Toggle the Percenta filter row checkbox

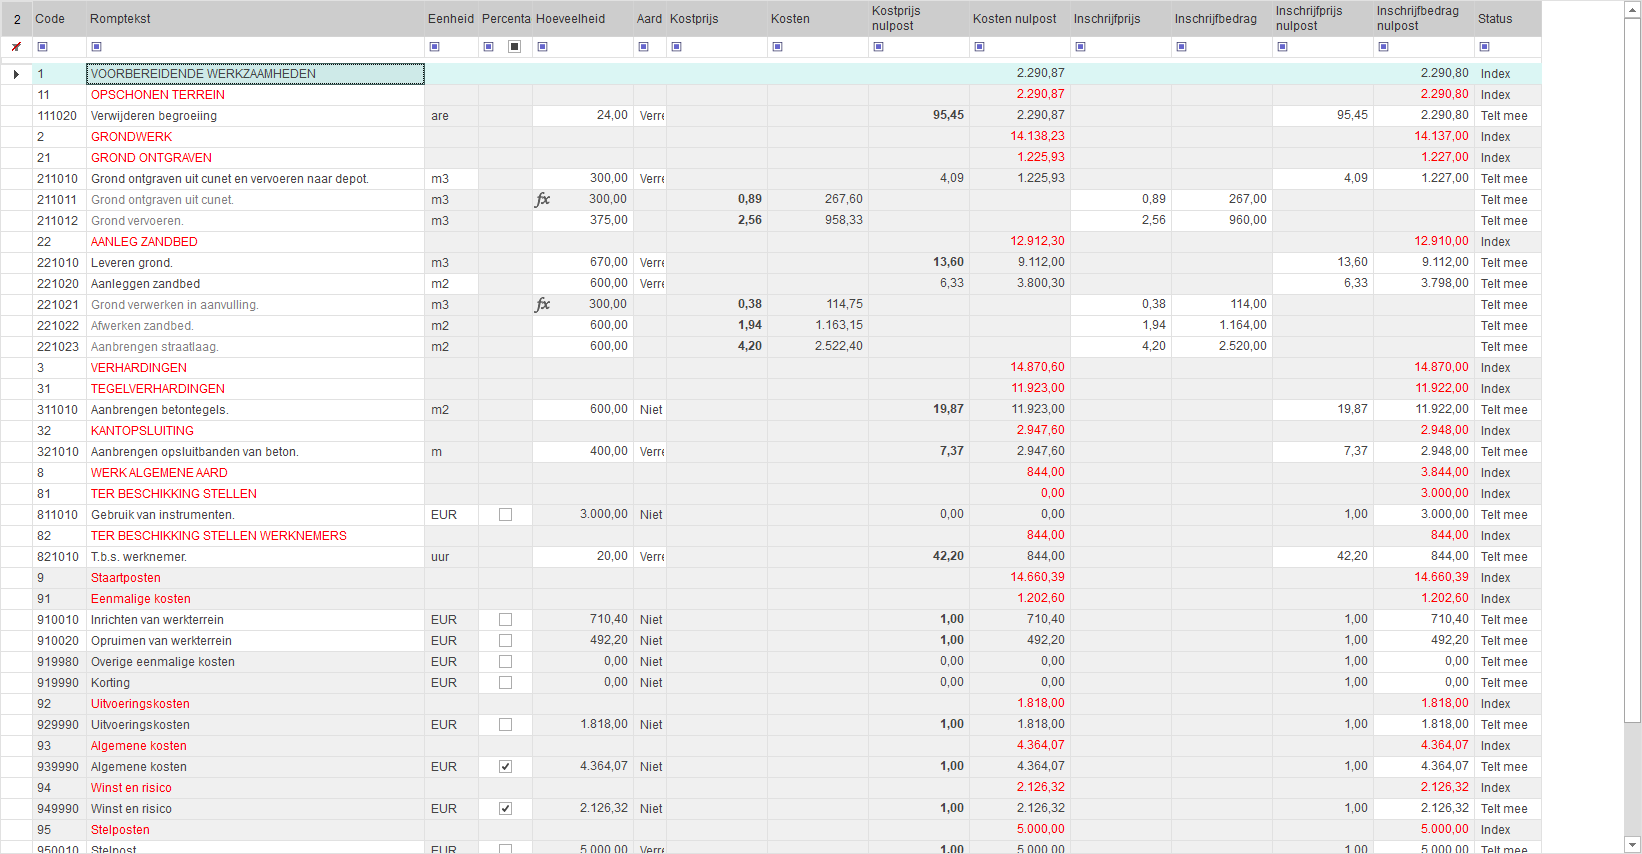point(514,47)
